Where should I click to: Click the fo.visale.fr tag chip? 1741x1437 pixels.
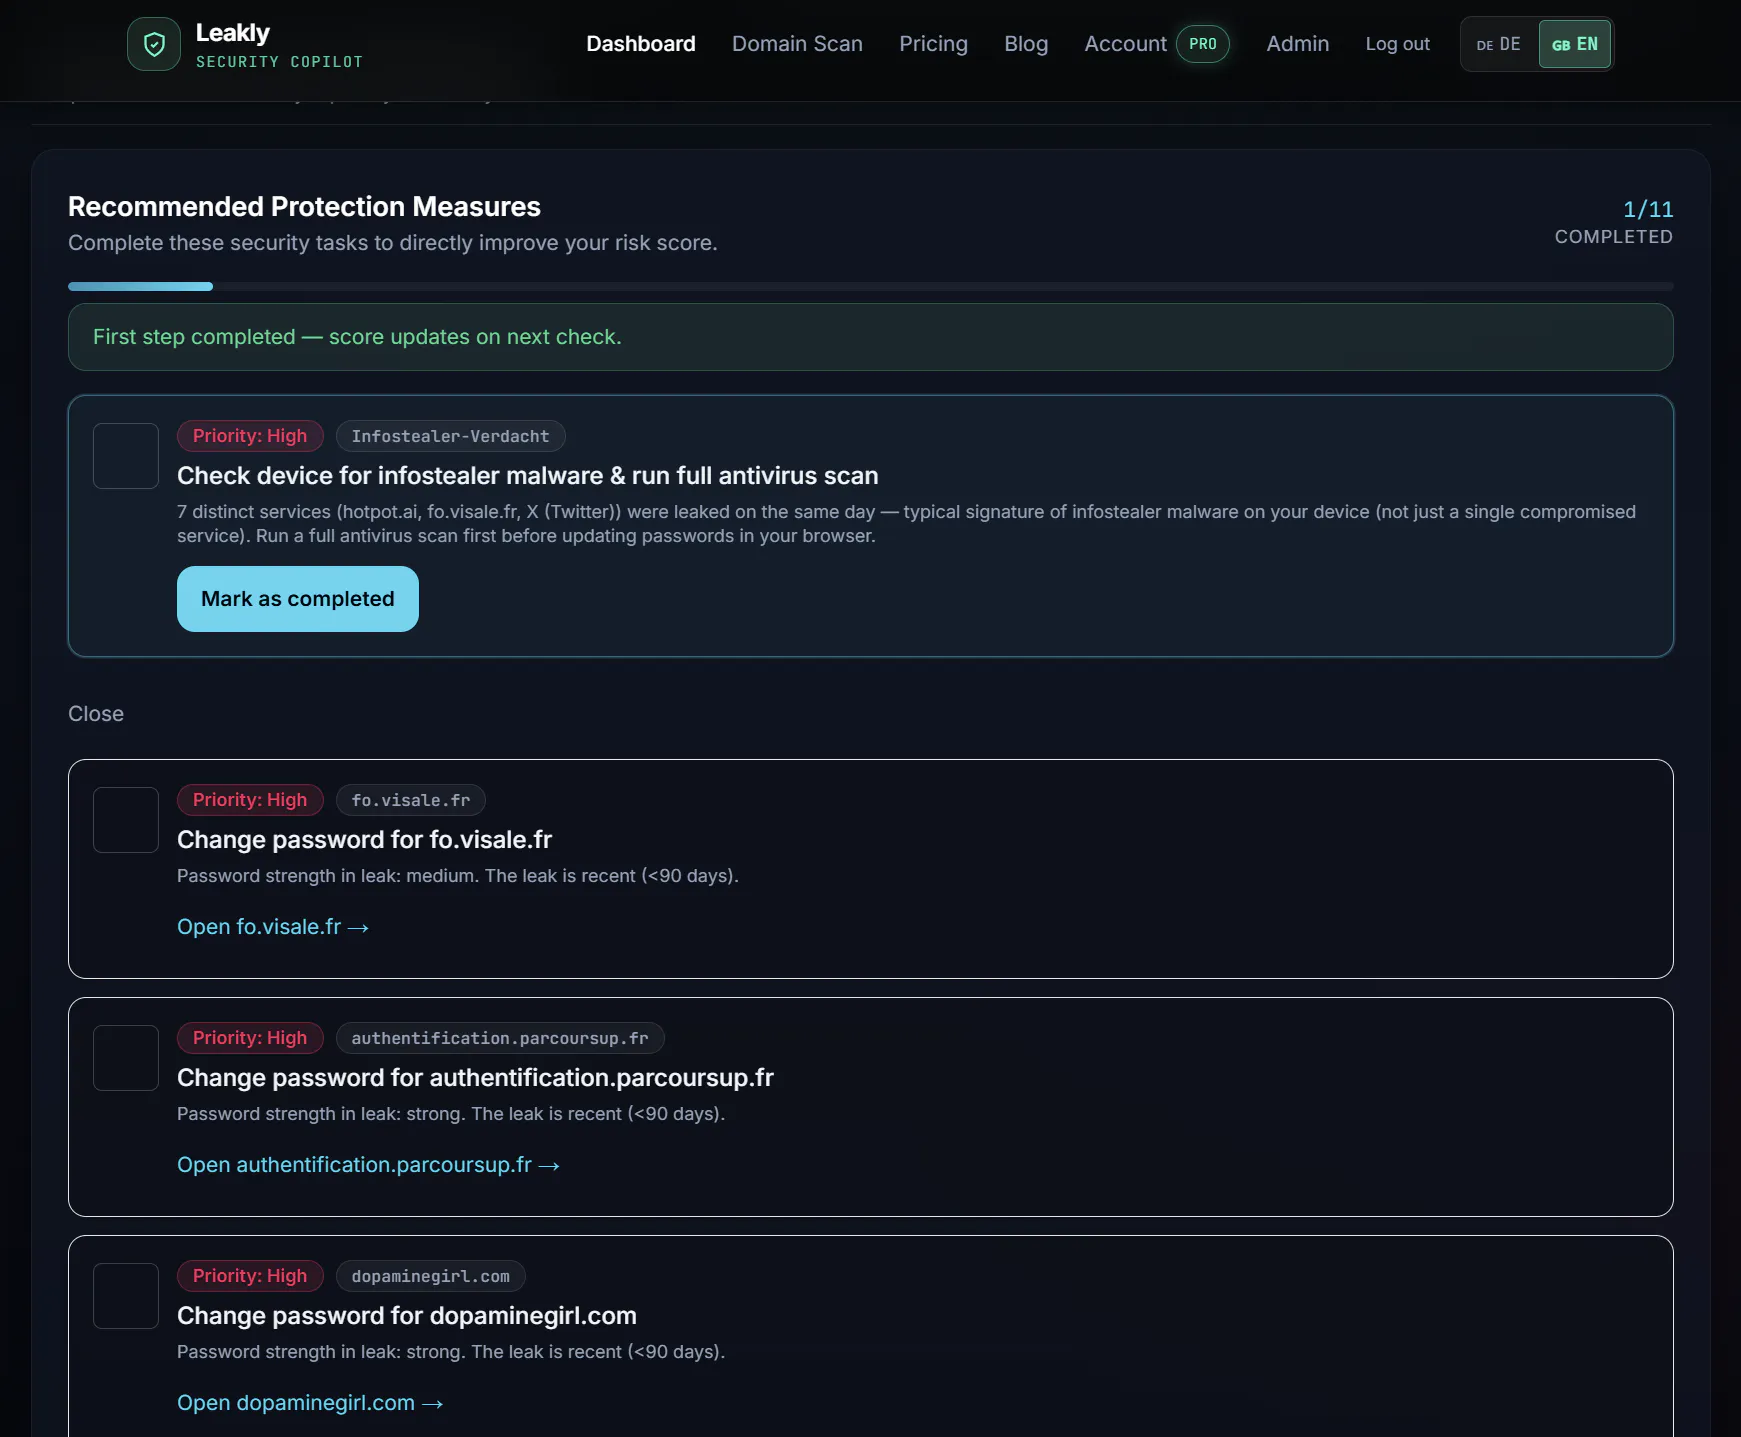[410, 800]
